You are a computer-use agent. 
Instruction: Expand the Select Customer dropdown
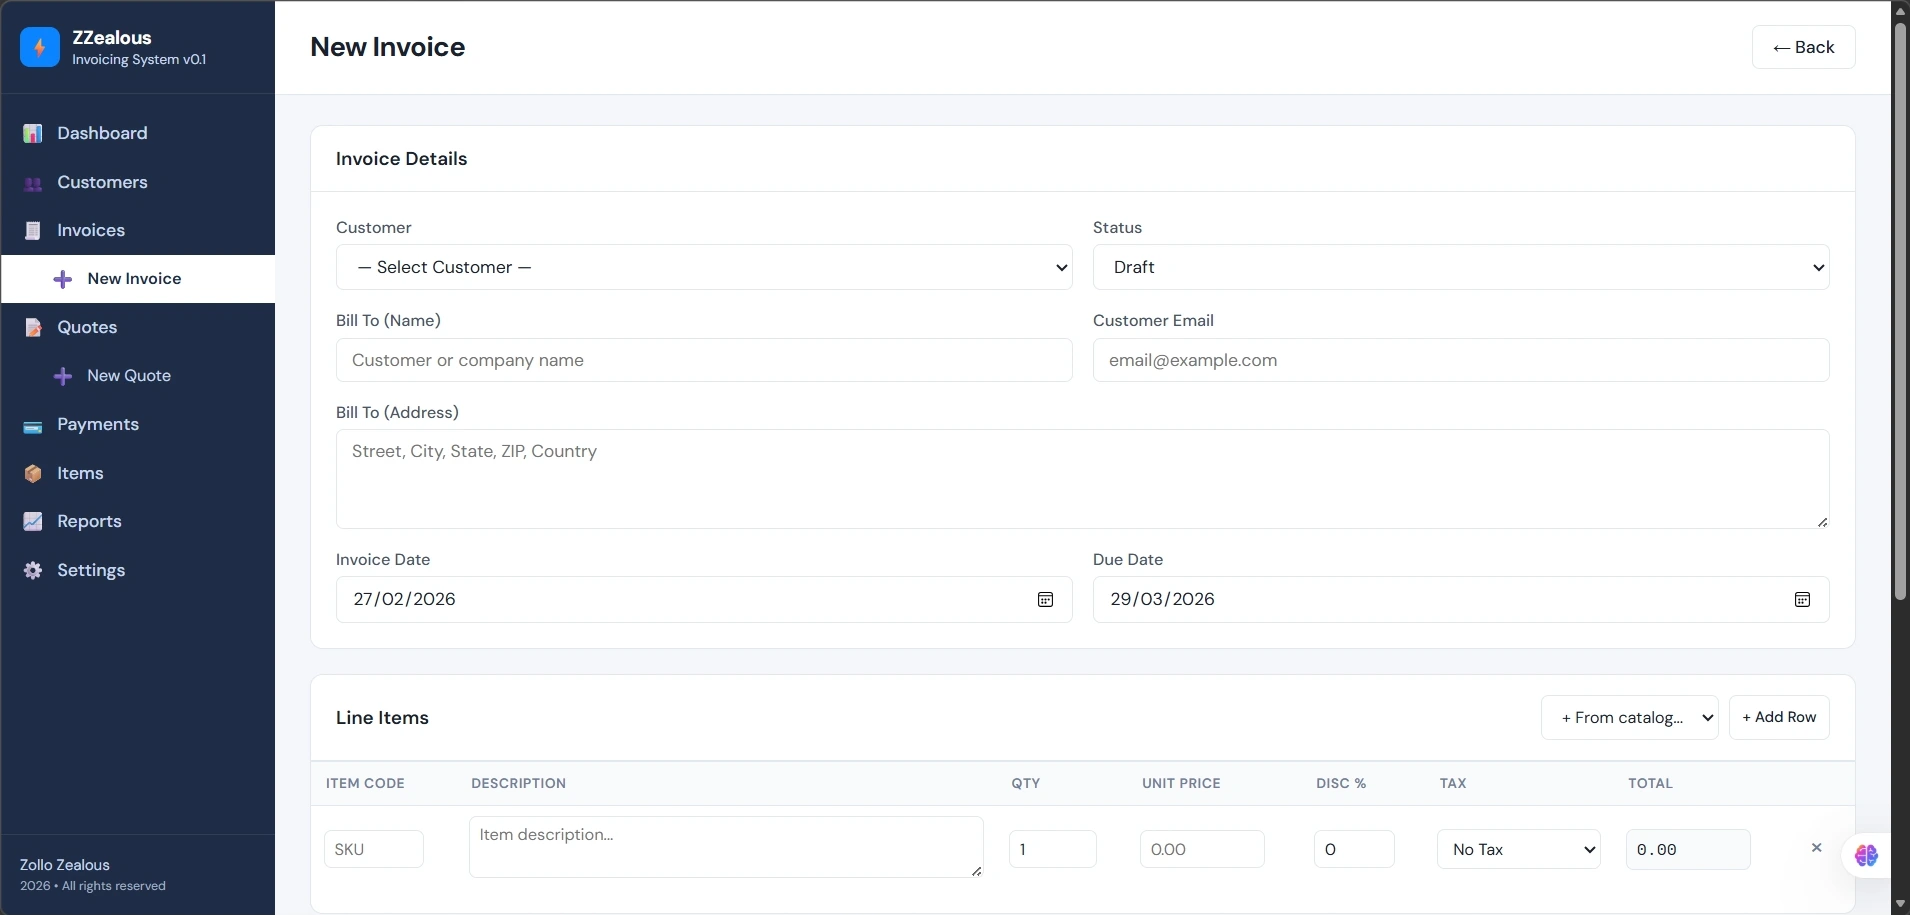[704, 267]
